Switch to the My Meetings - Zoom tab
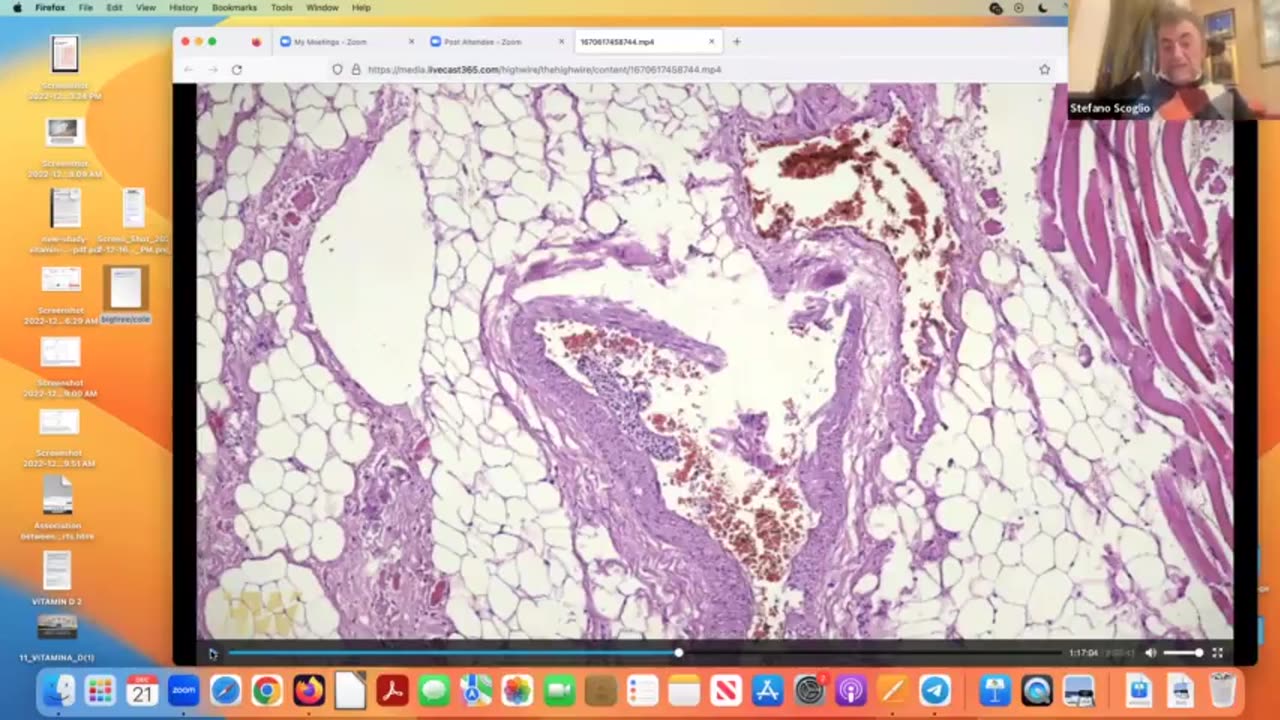This screenshot has width=1280, height=720. tap(348, 42)
